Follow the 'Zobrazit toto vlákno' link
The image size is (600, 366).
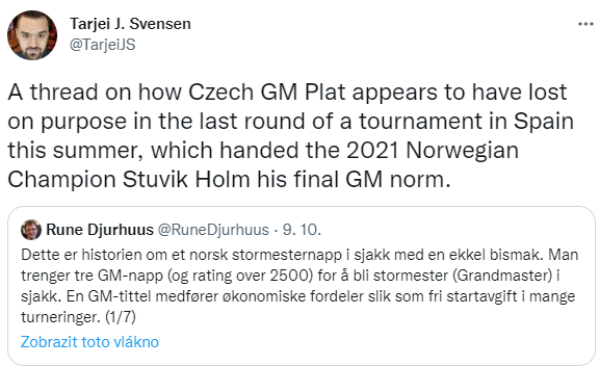point(90,342)
